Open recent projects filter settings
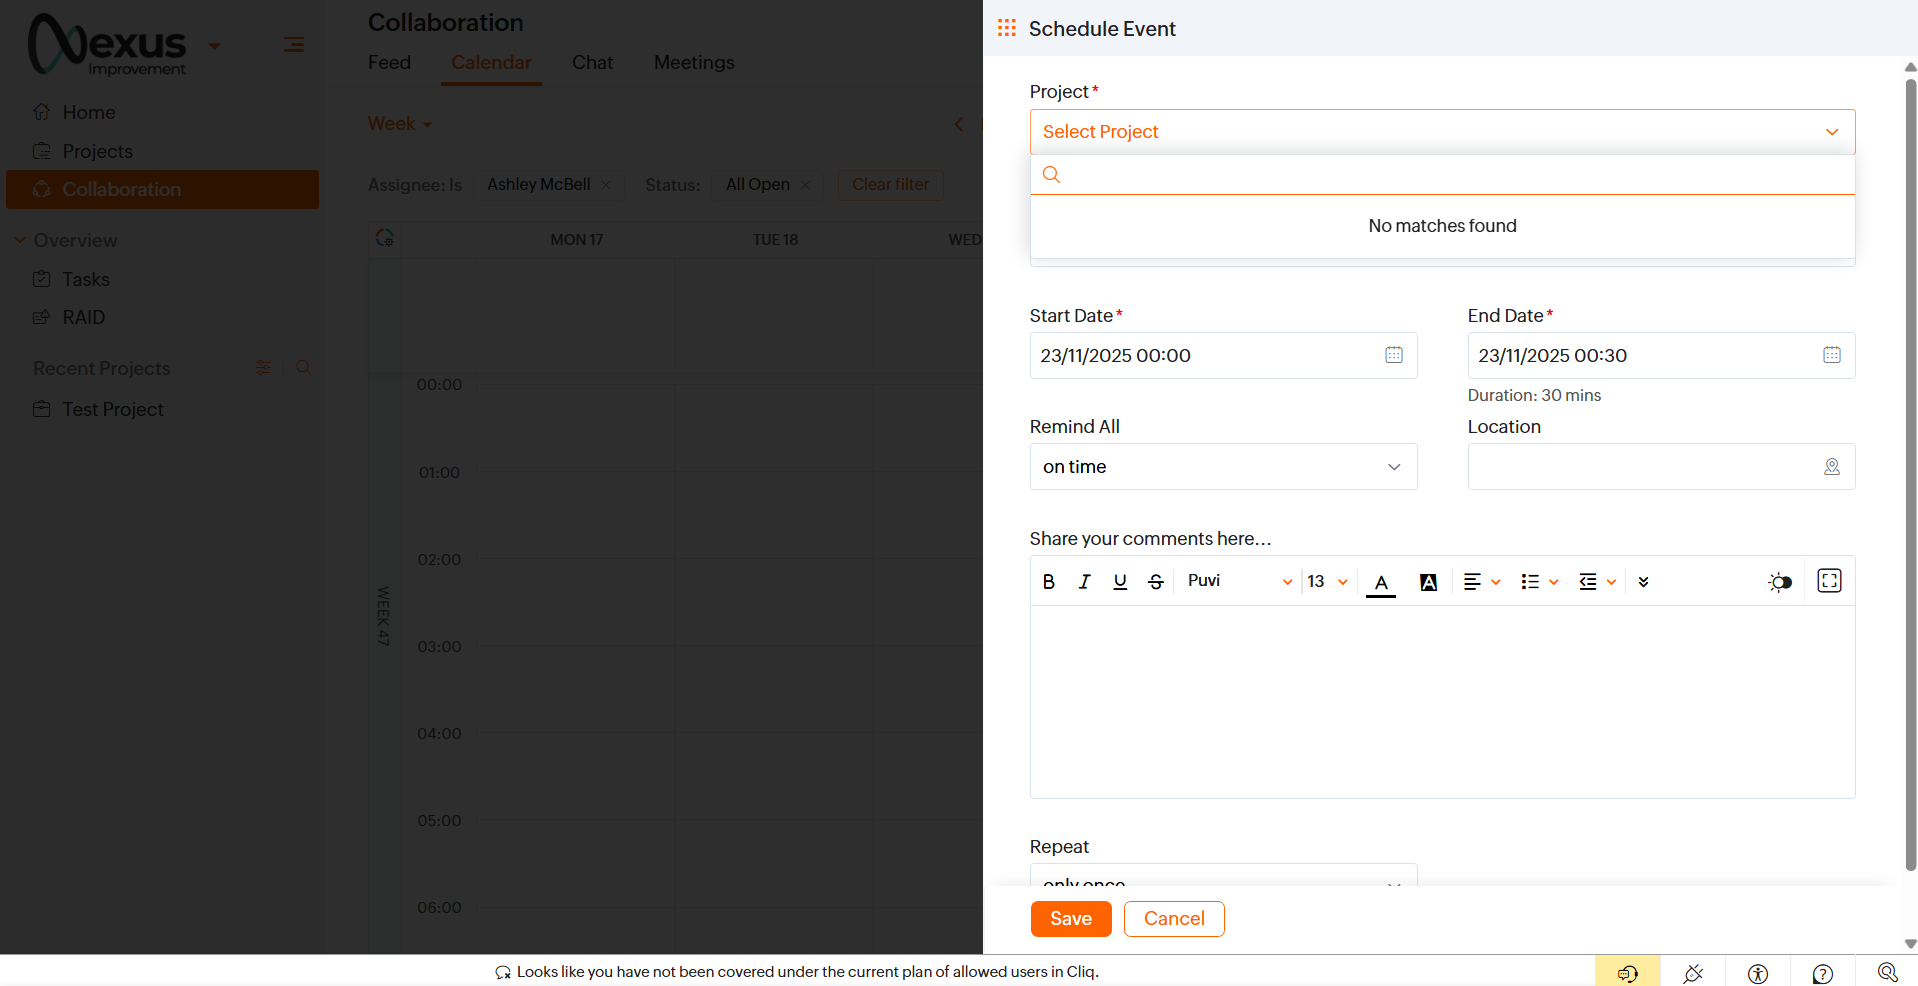Image resolution: width=1918 pixels, height=986 pixels. point(263,368)
